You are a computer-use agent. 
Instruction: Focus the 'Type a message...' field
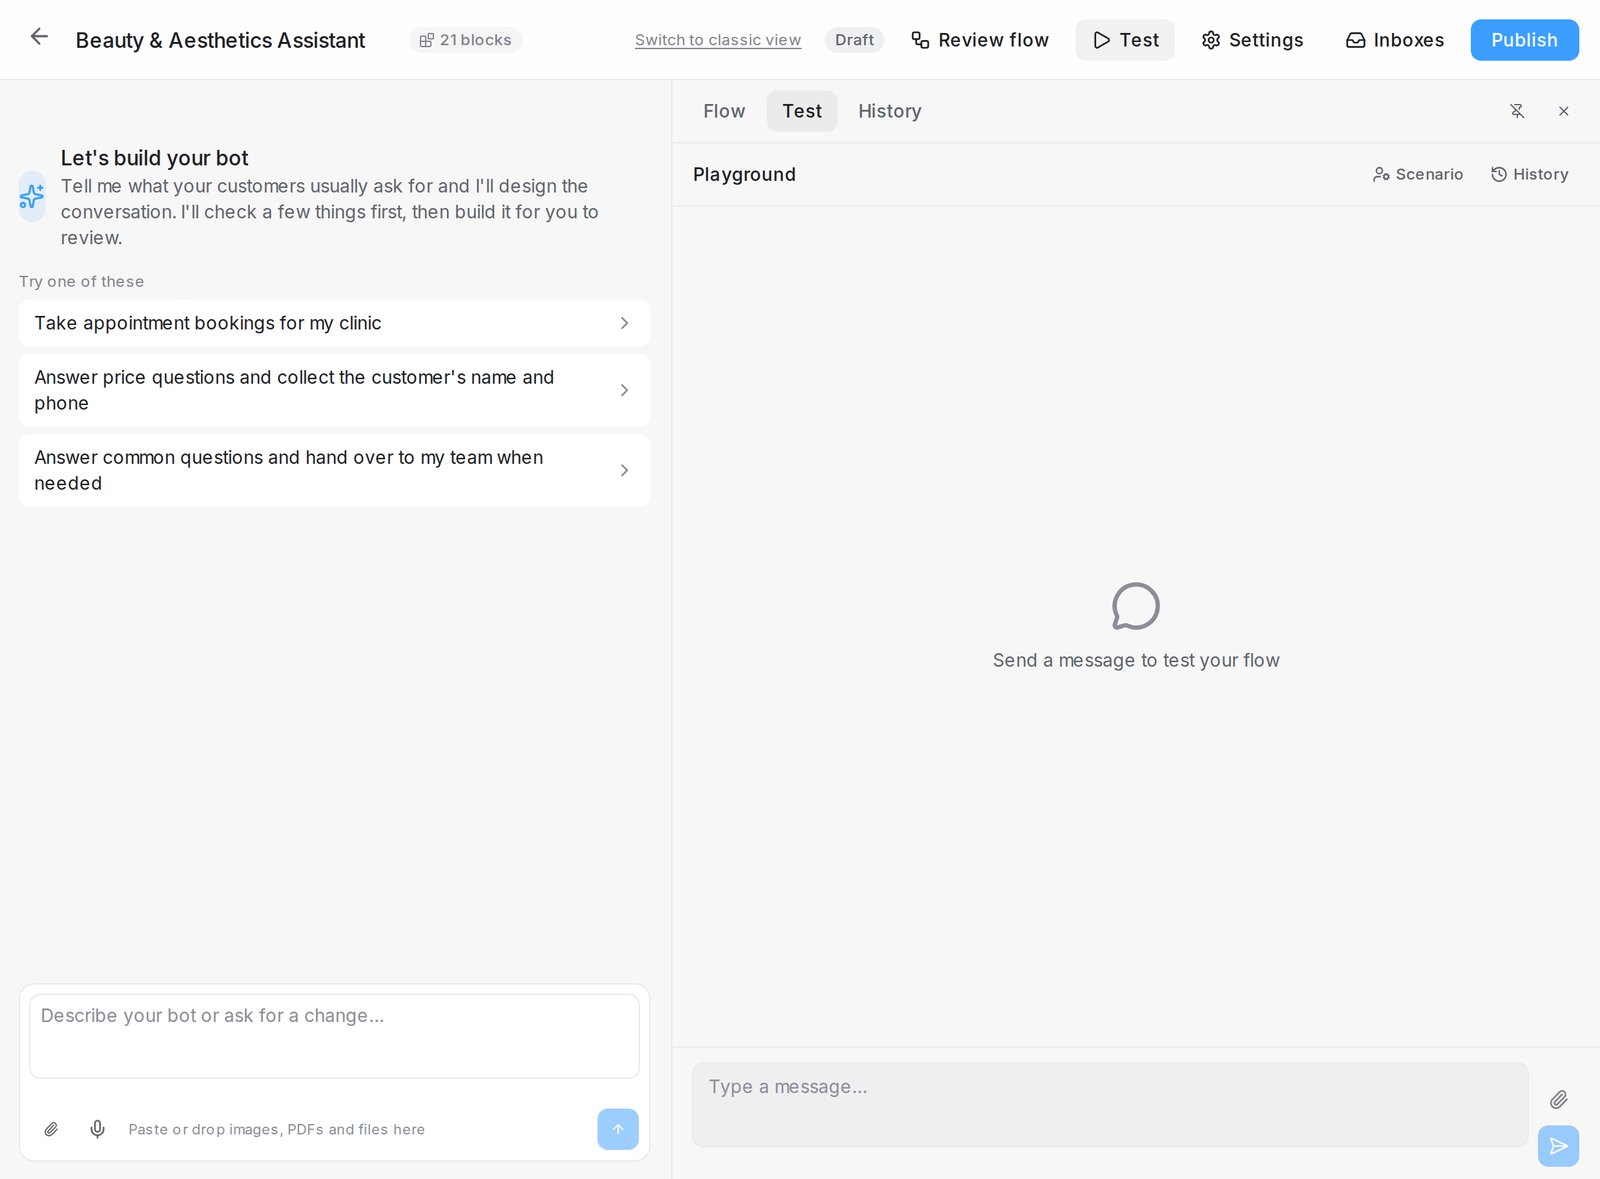1110,1104
